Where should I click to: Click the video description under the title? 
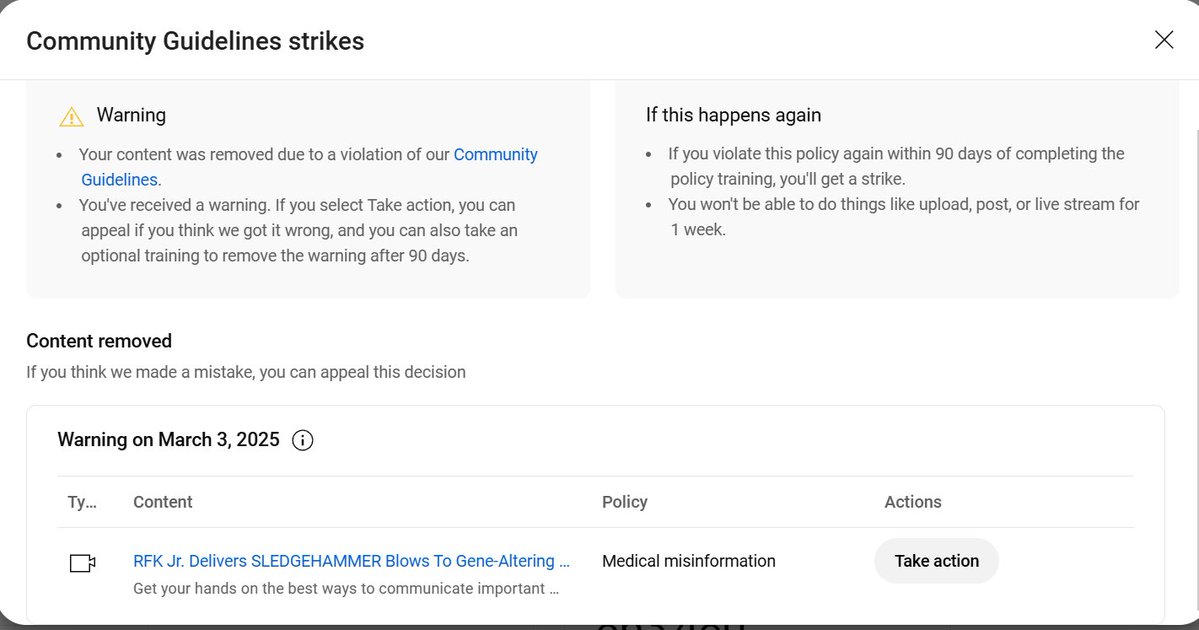click(x=345, y=588)
